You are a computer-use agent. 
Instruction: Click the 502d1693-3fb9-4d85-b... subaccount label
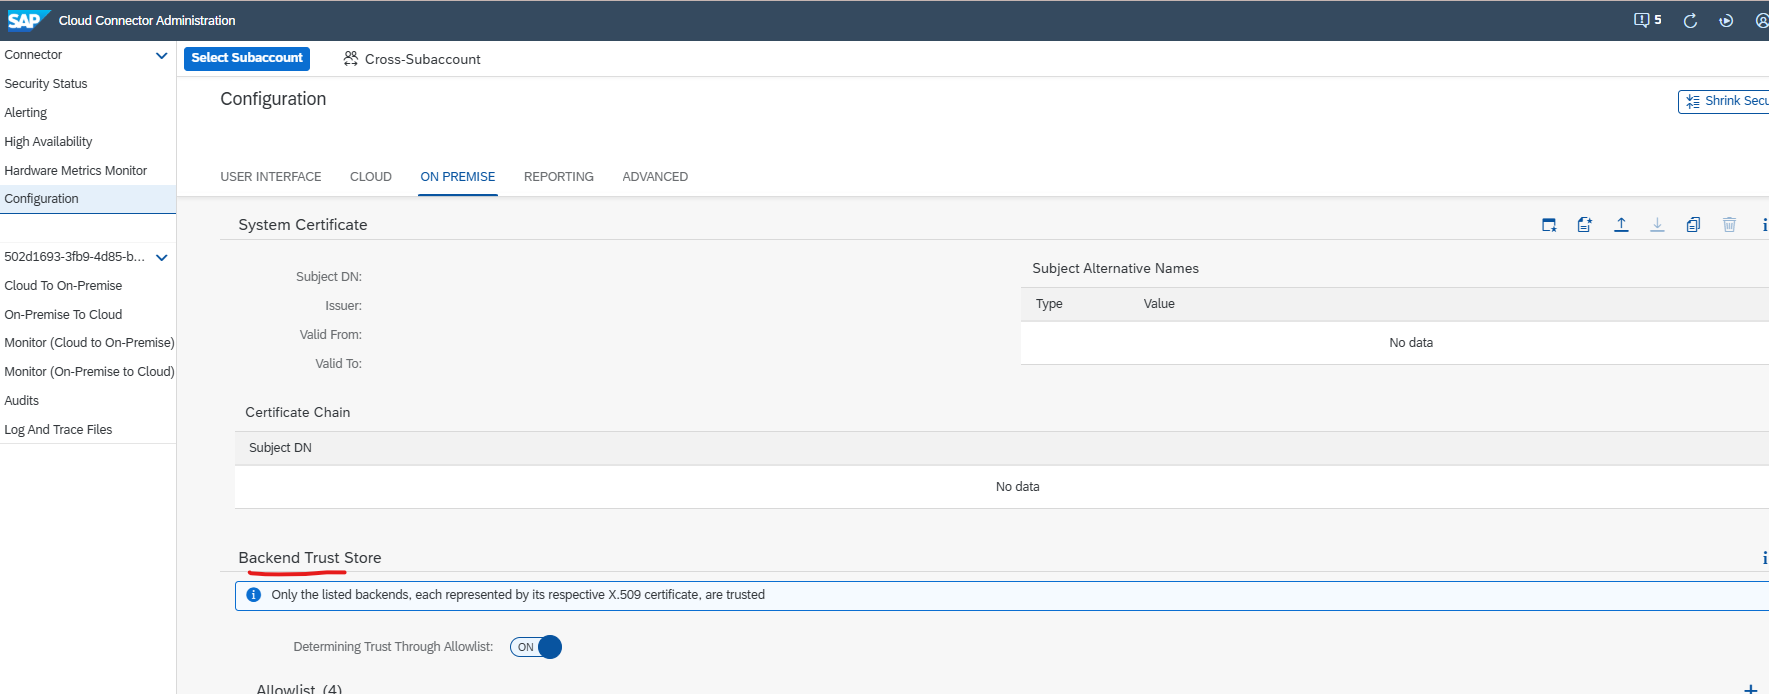click(x=74, y=257)
